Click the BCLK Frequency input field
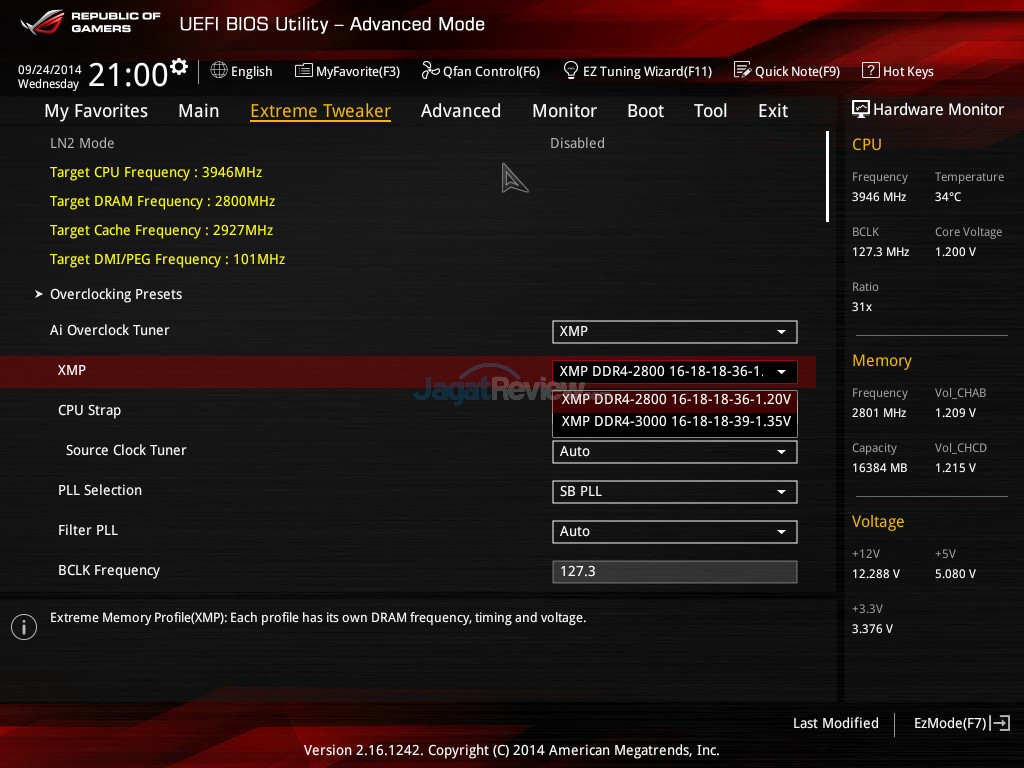 pos(674,572)
